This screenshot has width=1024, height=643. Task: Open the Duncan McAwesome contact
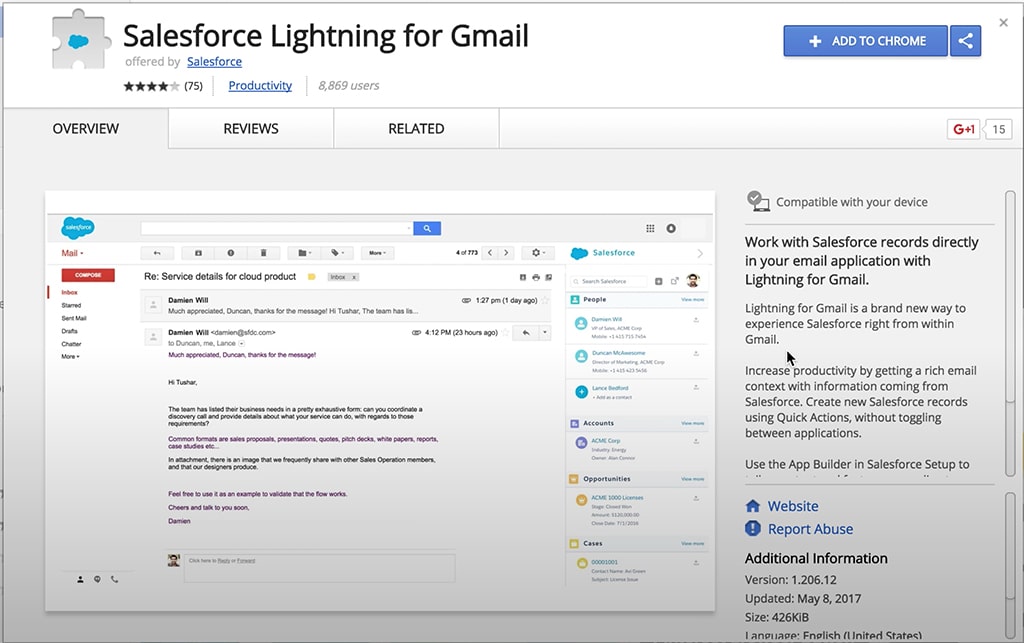[x=618, y=353]
